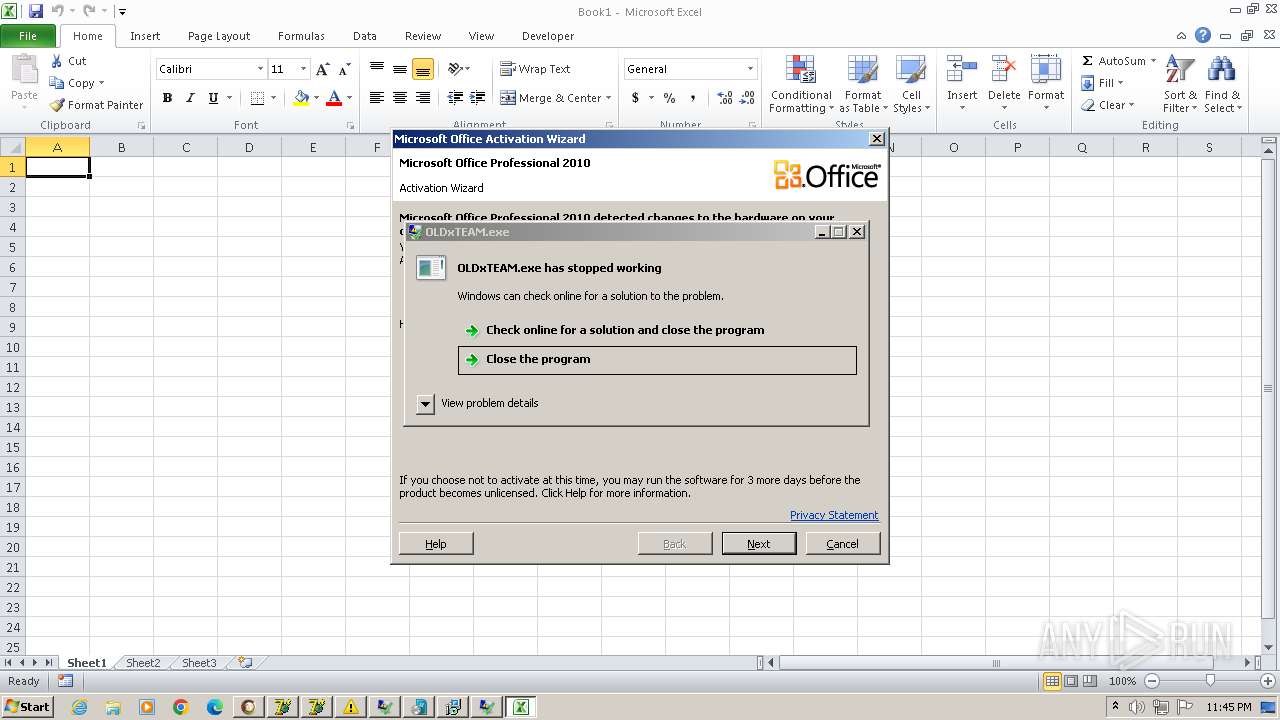Toggle Wrap Text
Viewport: 1280px width, 720px height.
click(x=535, y=69)
